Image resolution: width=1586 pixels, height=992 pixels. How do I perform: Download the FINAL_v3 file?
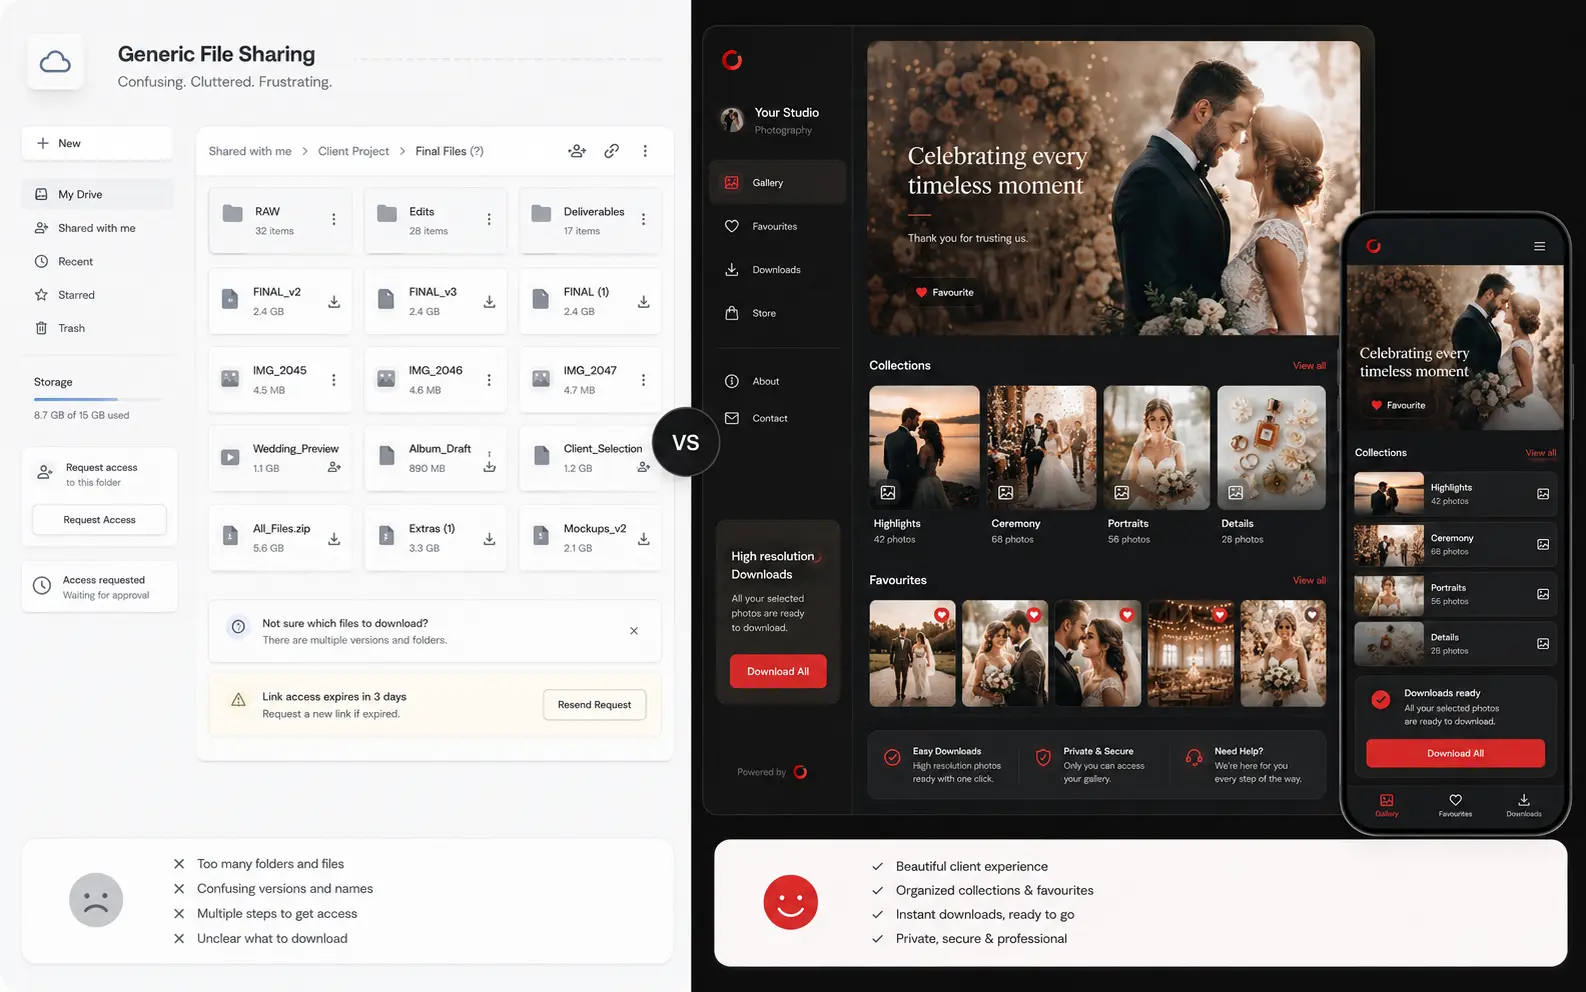489,301
